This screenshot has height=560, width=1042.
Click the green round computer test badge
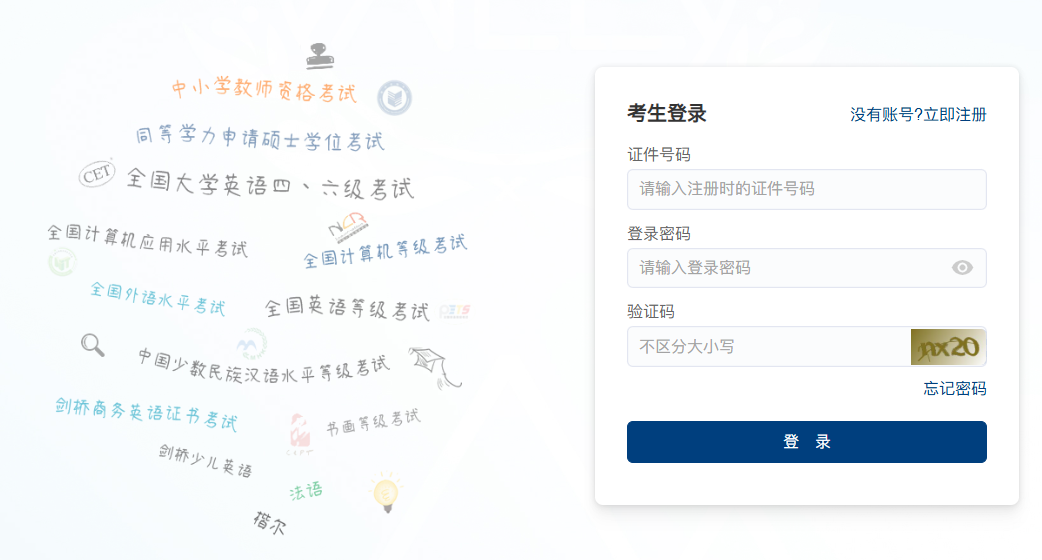(x=62, y=262)
